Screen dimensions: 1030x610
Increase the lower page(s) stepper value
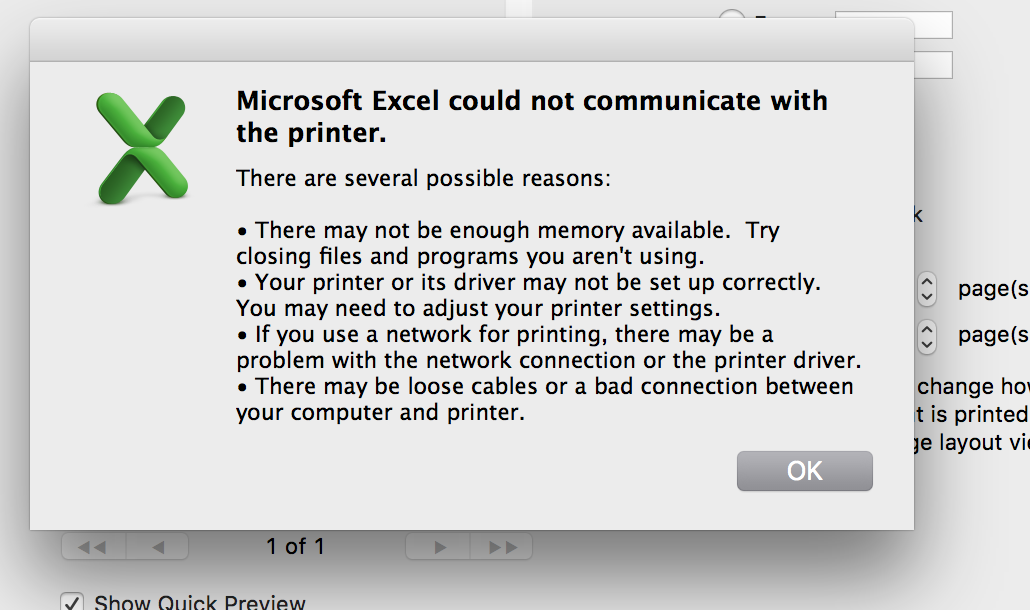927,326
